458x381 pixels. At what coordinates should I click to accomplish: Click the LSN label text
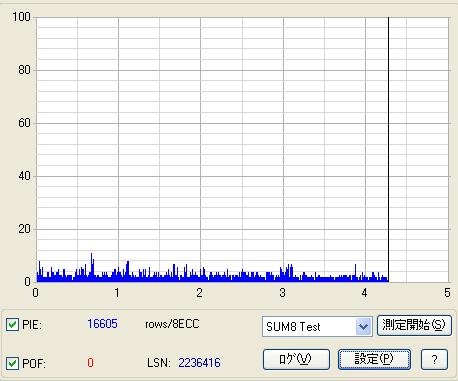[159, 363]
